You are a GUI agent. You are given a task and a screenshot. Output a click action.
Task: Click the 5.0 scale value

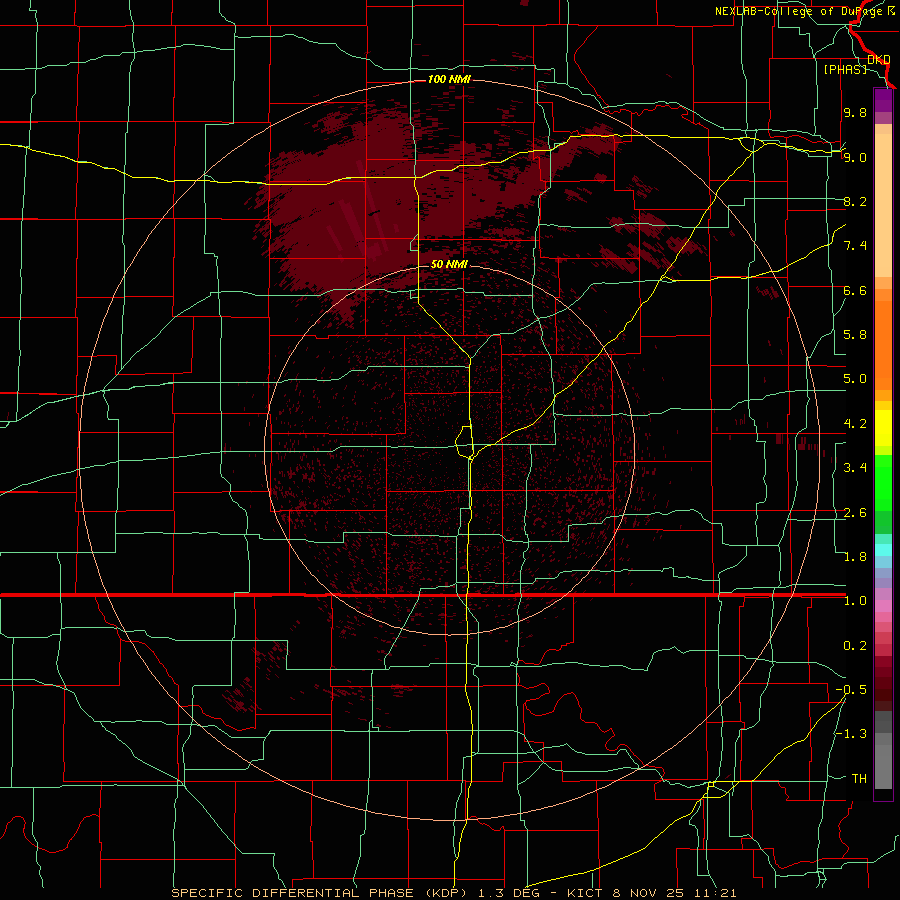855,379
